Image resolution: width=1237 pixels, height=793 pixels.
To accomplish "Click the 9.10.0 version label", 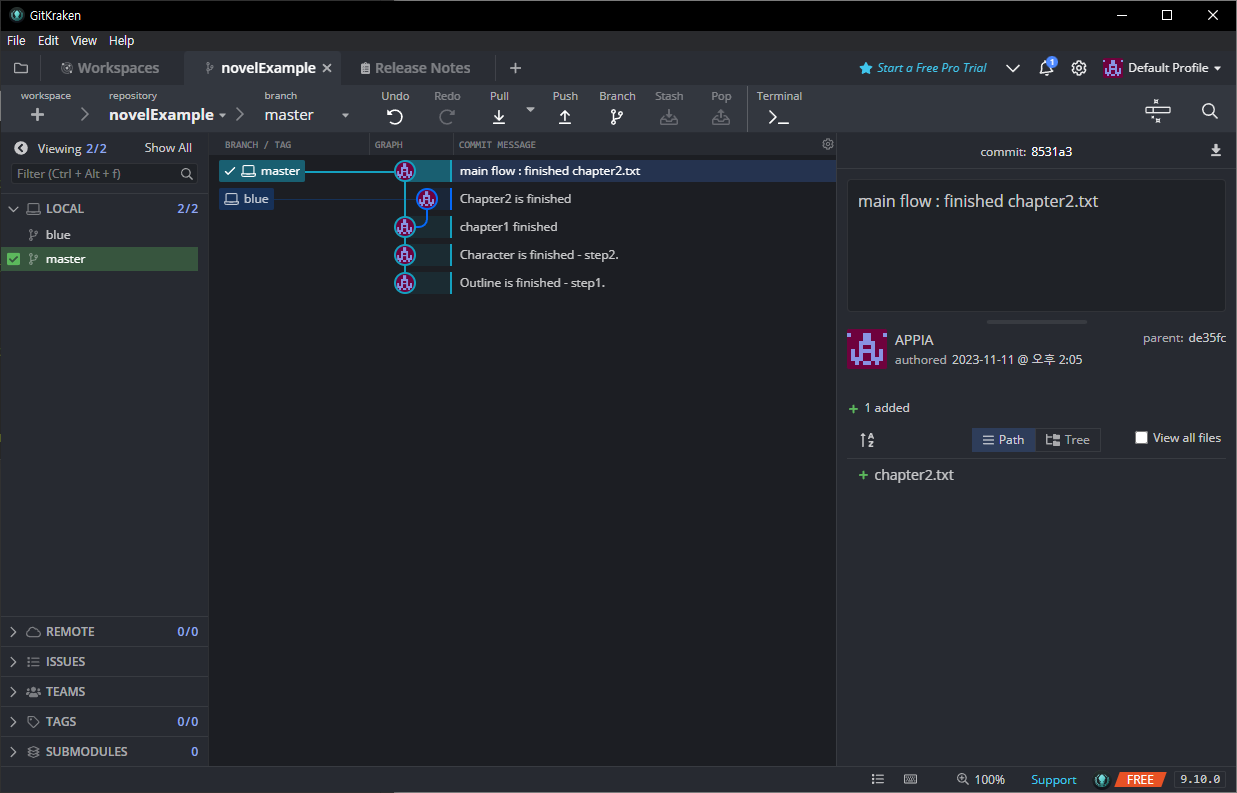I will pyautogui.click(x=1199, y=779).
